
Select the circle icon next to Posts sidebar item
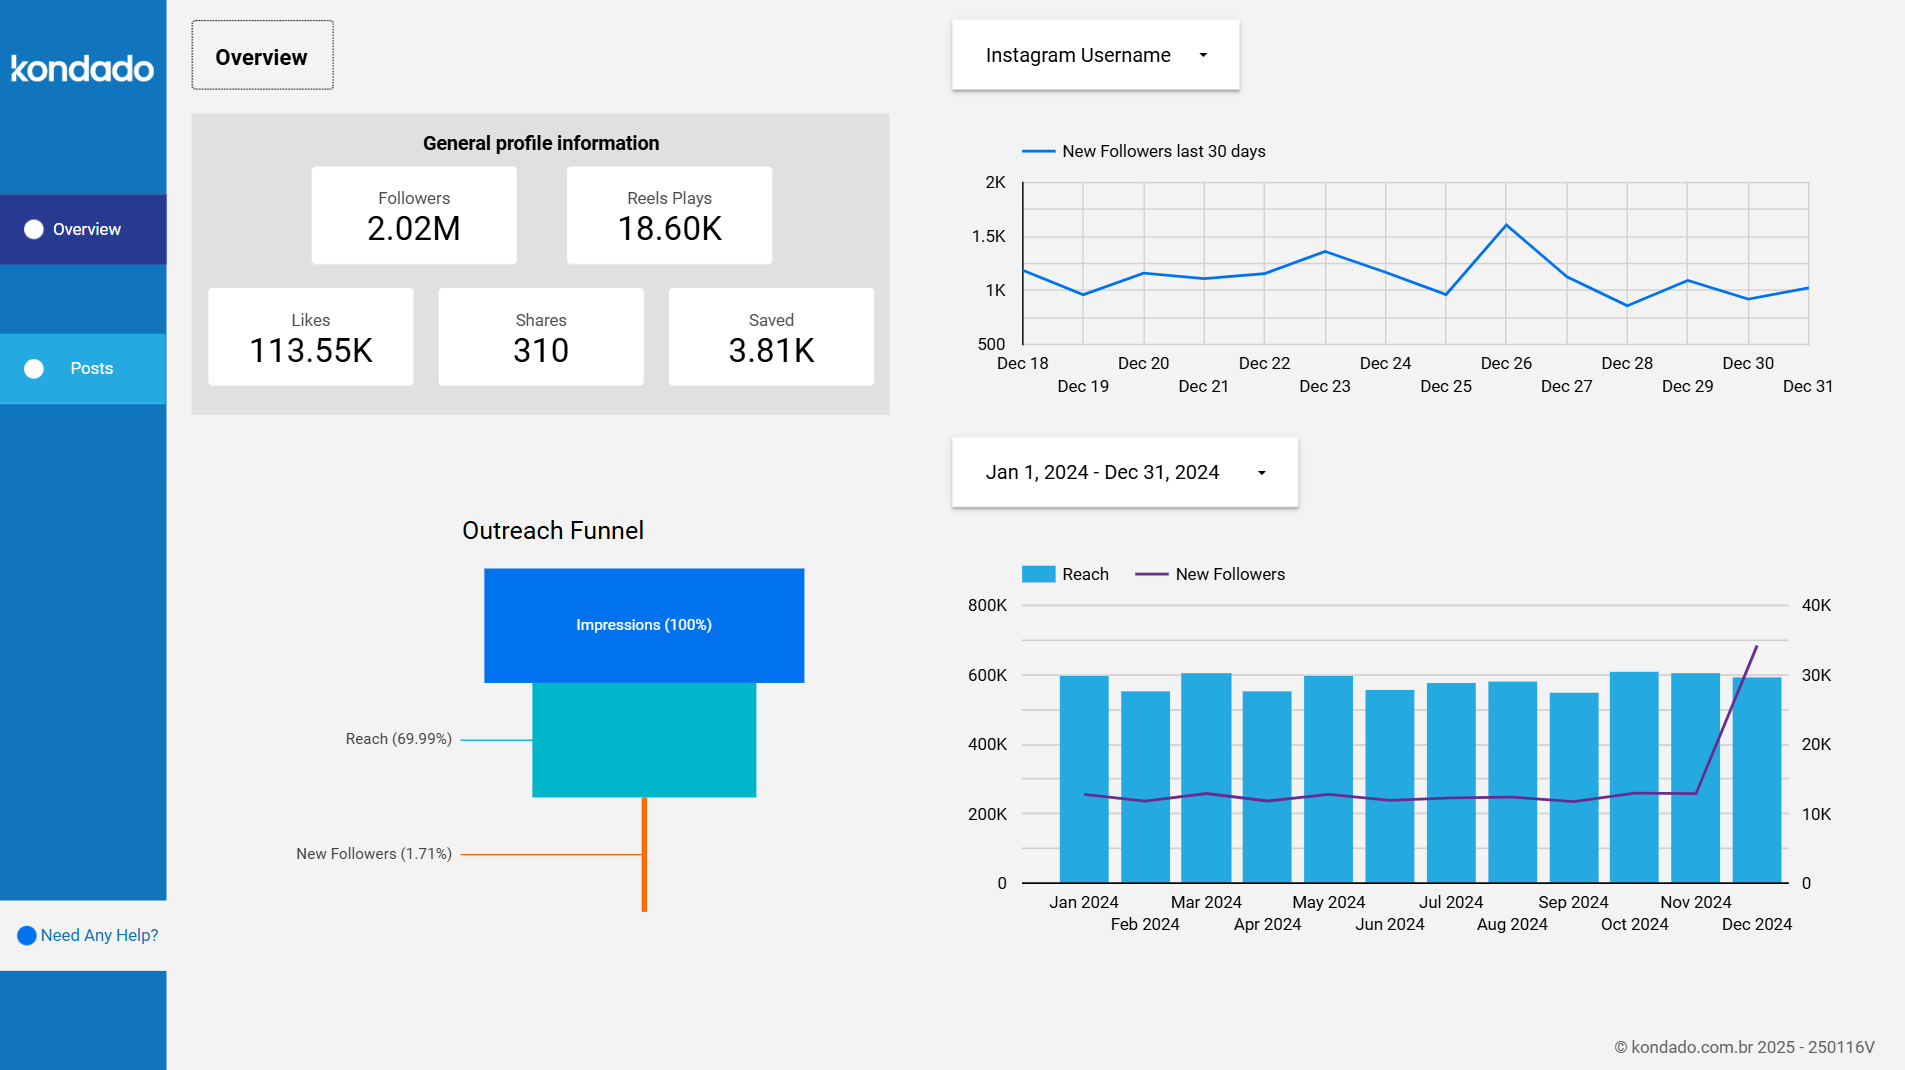tap(34, 368)
